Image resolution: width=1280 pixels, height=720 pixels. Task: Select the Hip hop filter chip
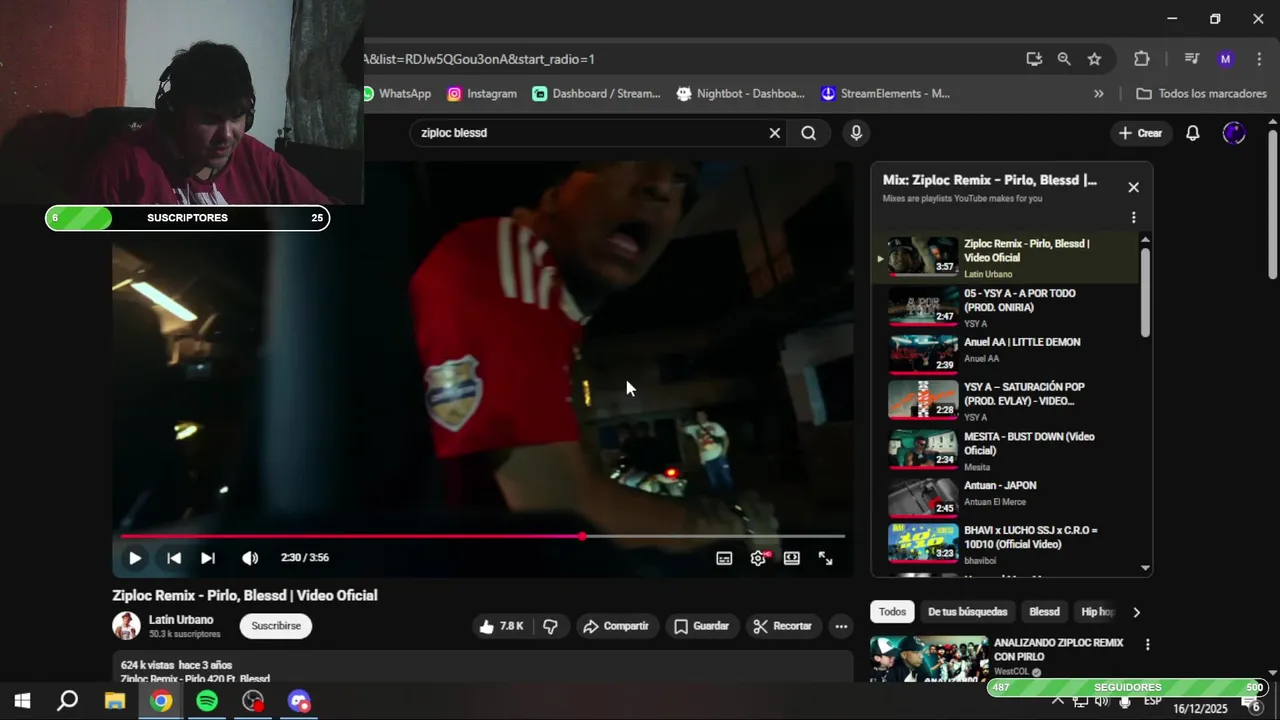click(x=1097, y=612)
